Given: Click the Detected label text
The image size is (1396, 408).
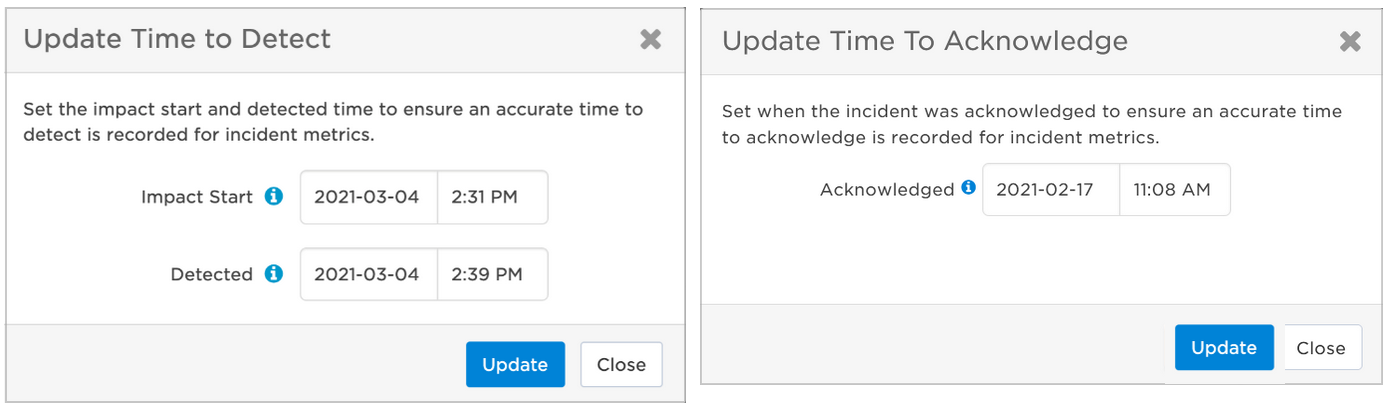Looking at the screenshot, I should click(x=212, y=274).
